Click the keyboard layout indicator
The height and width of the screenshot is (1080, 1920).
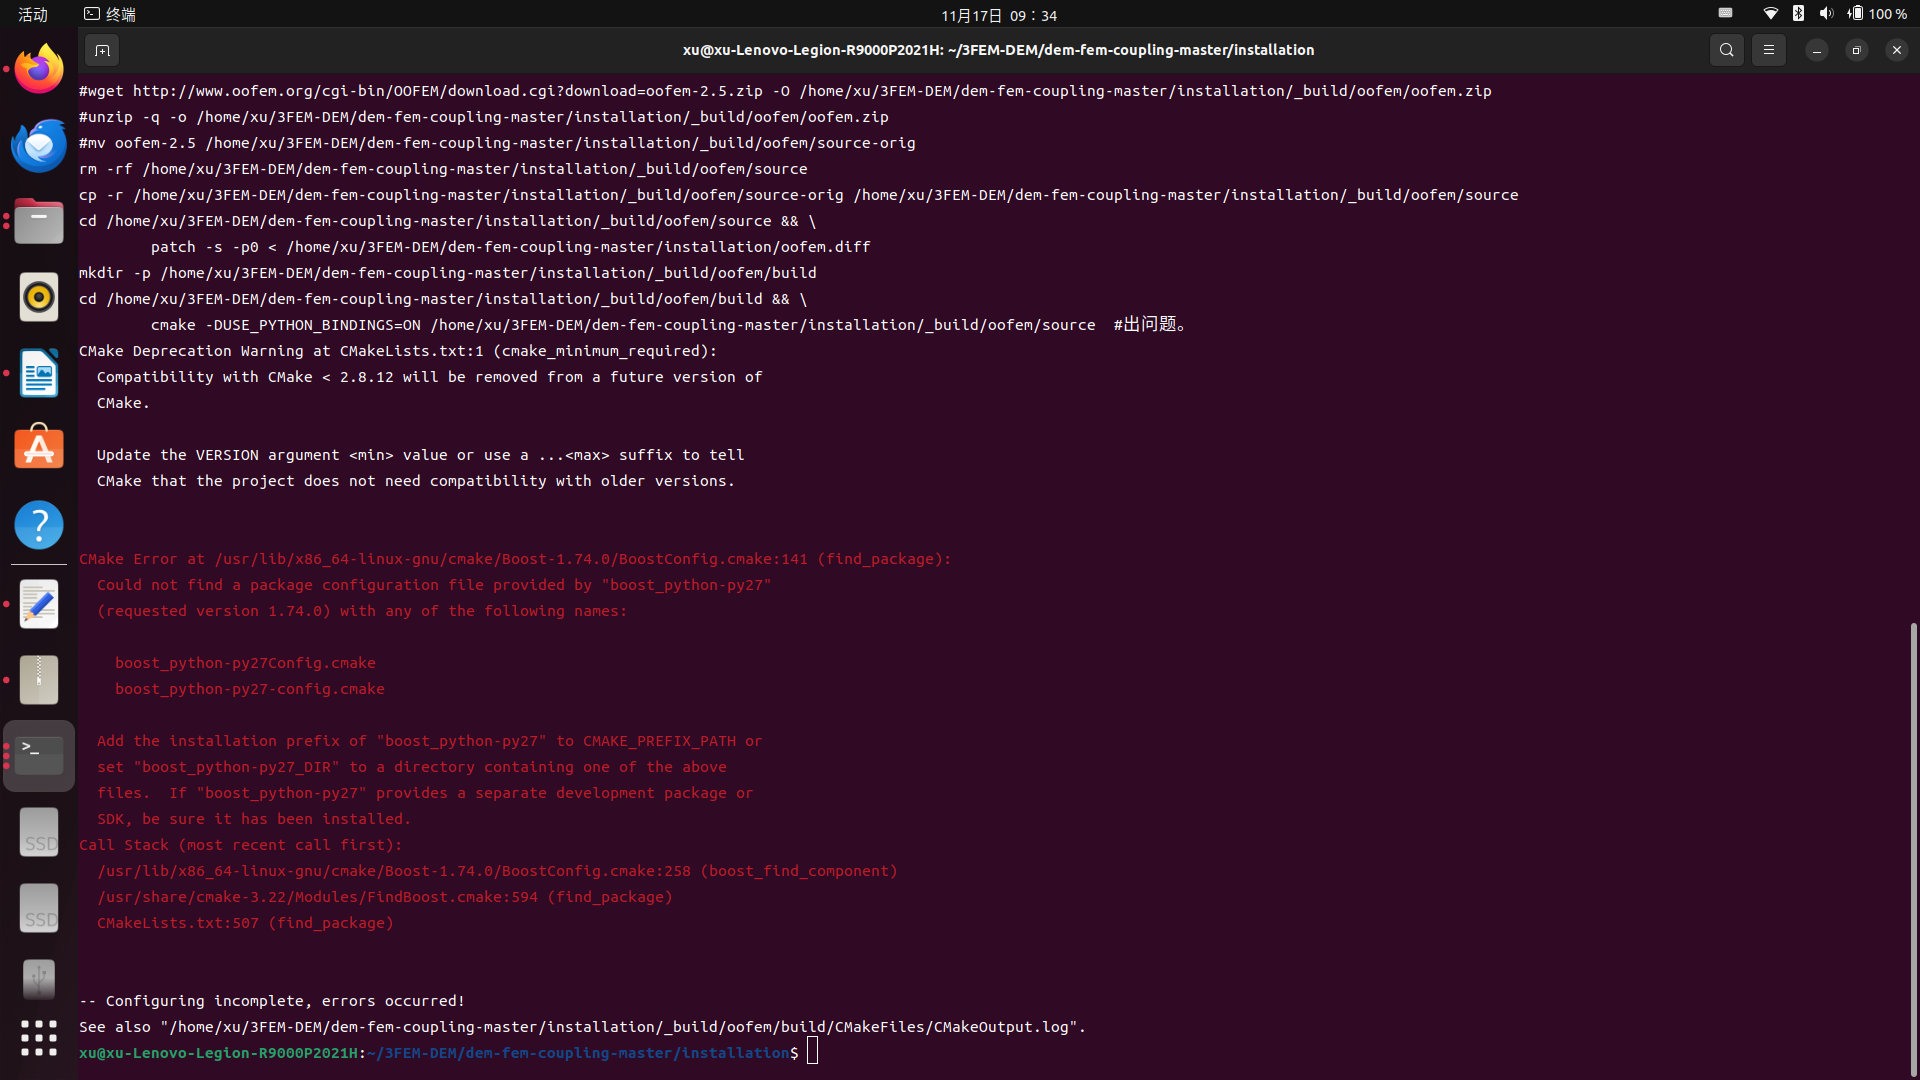(1725, 14)
